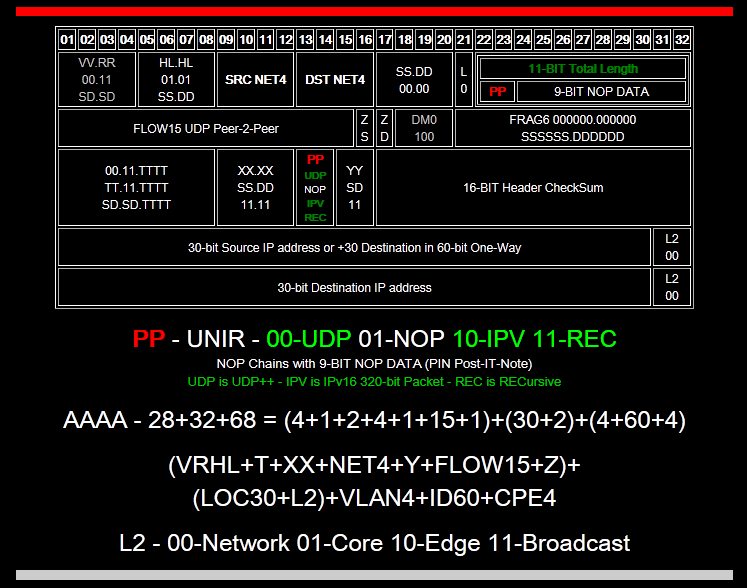Click the L 0 cell
Image resolution: width=747 pixels, height=588 pixels.
pyautogui.click(x=464, y=80)
